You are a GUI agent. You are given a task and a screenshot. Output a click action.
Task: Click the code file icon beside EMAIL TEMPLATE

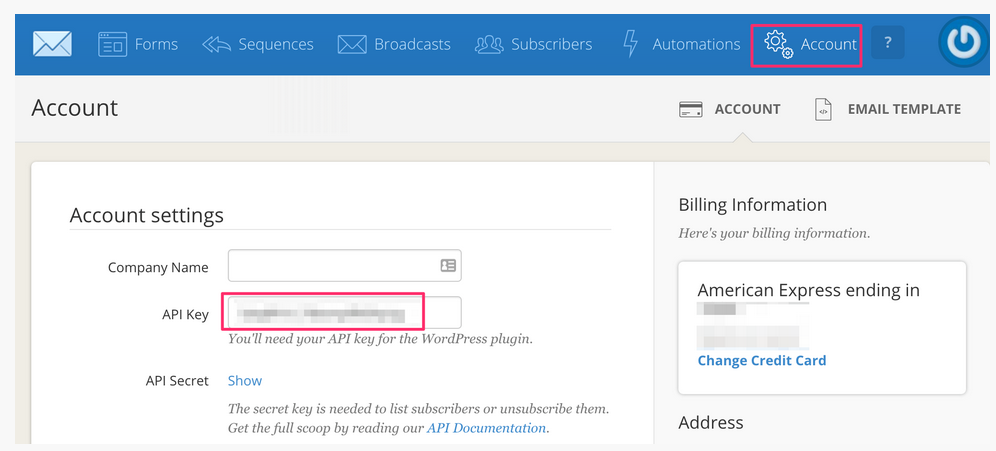coord(823,109)
